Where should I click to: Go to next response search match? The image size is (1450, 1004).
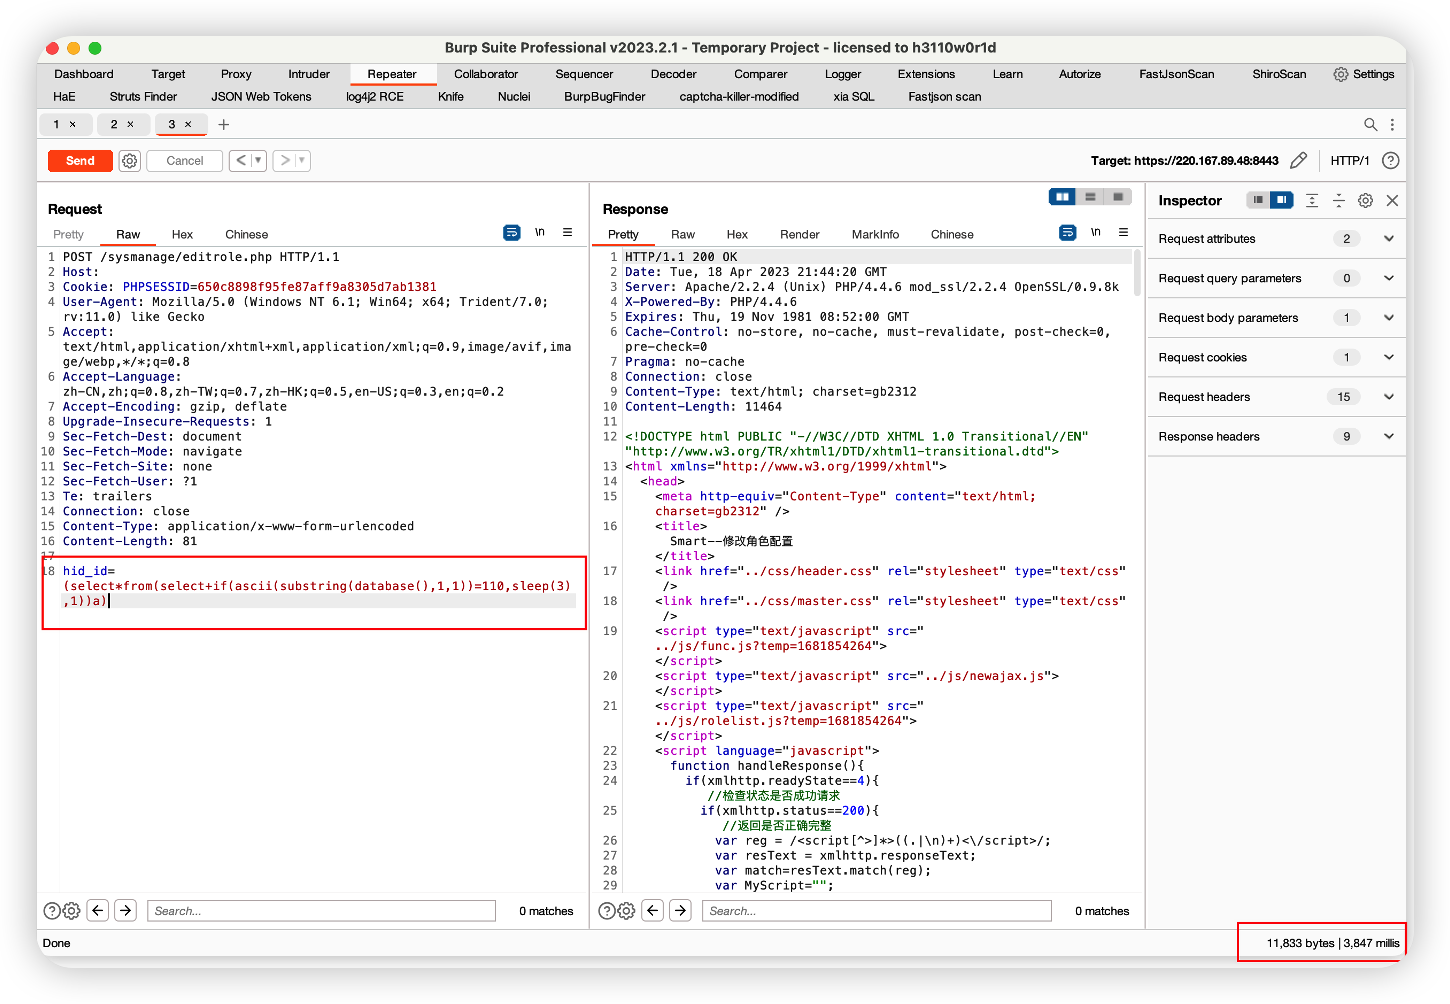[x=681, y=910]
